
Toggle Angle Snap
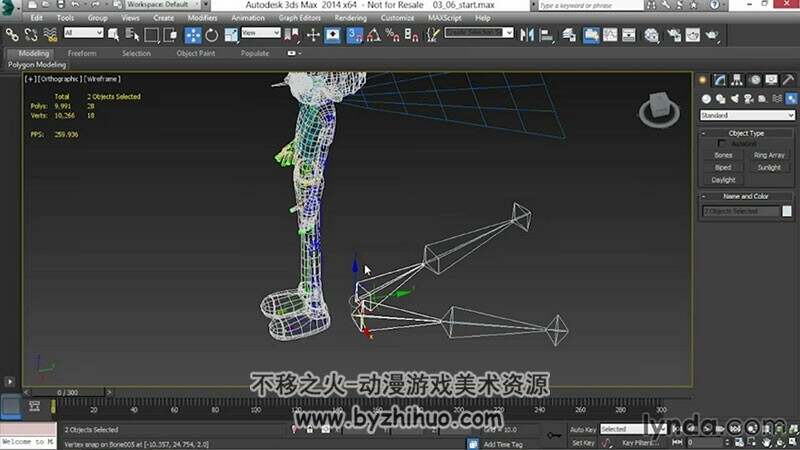[373, 35]
